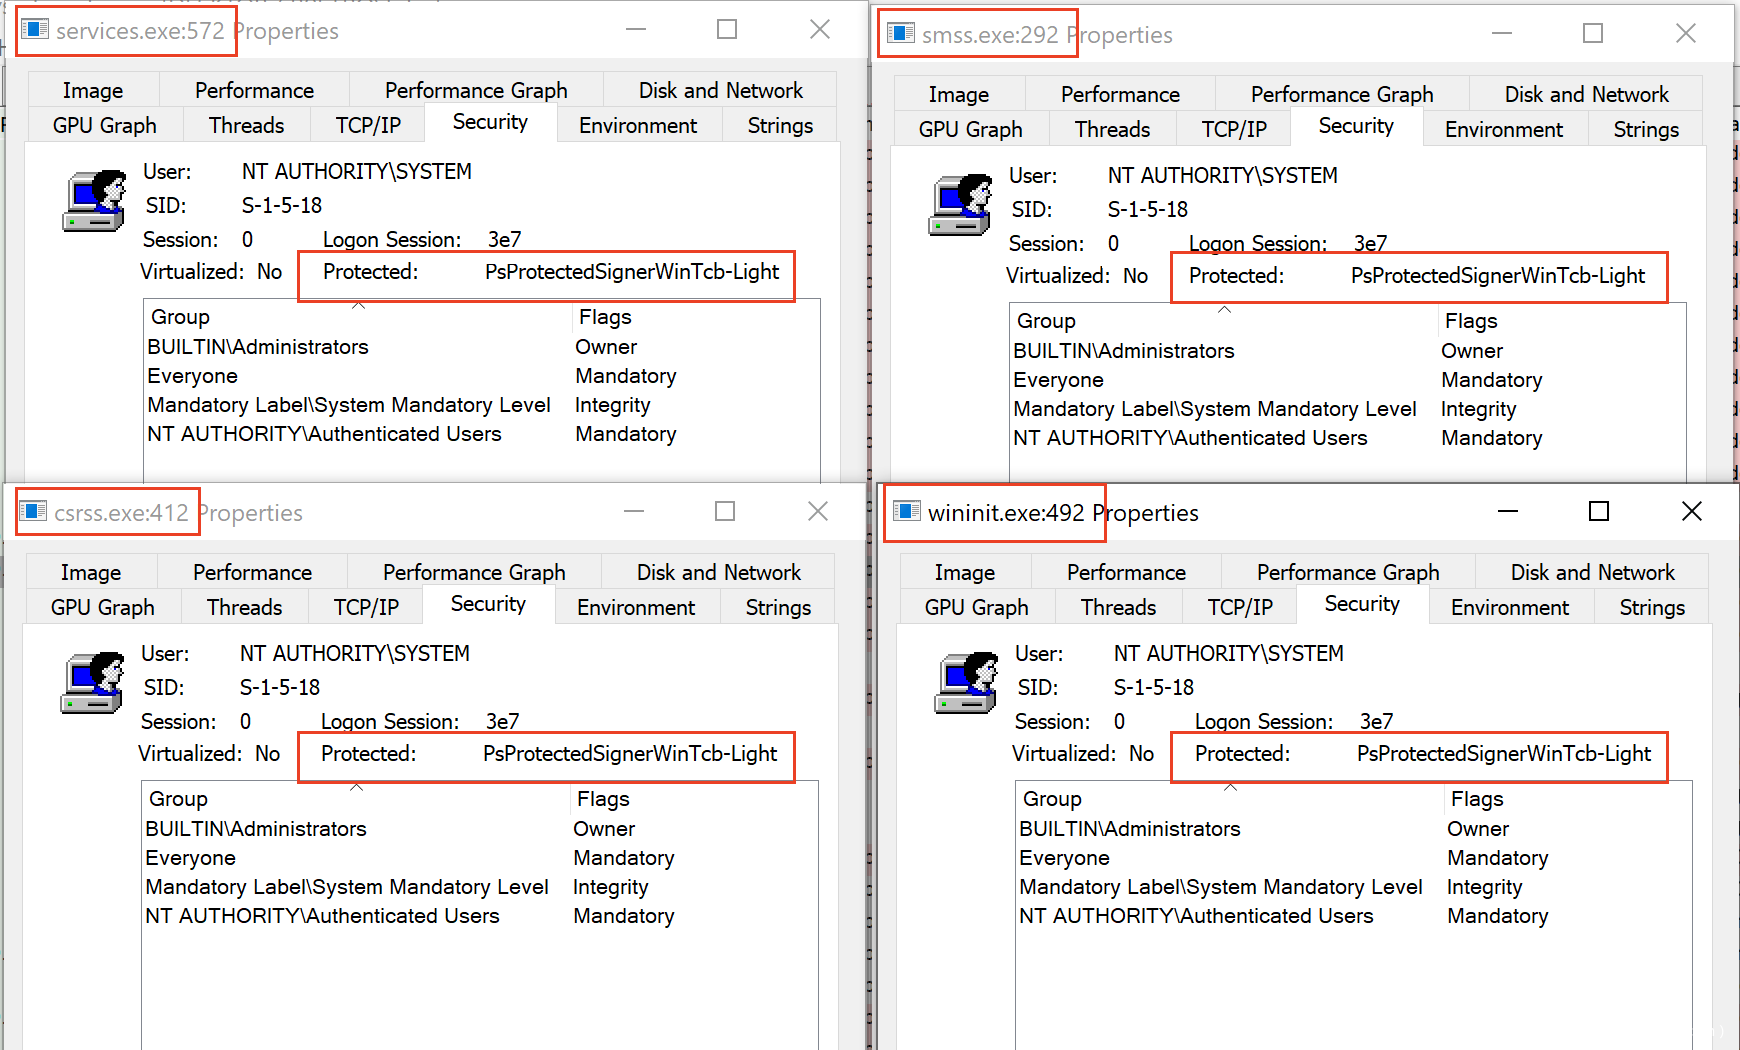Switch to Strings tab in services.exe window
Image resolution: width=1740 pixels, height=1050 pixels.
click(780, 125)
